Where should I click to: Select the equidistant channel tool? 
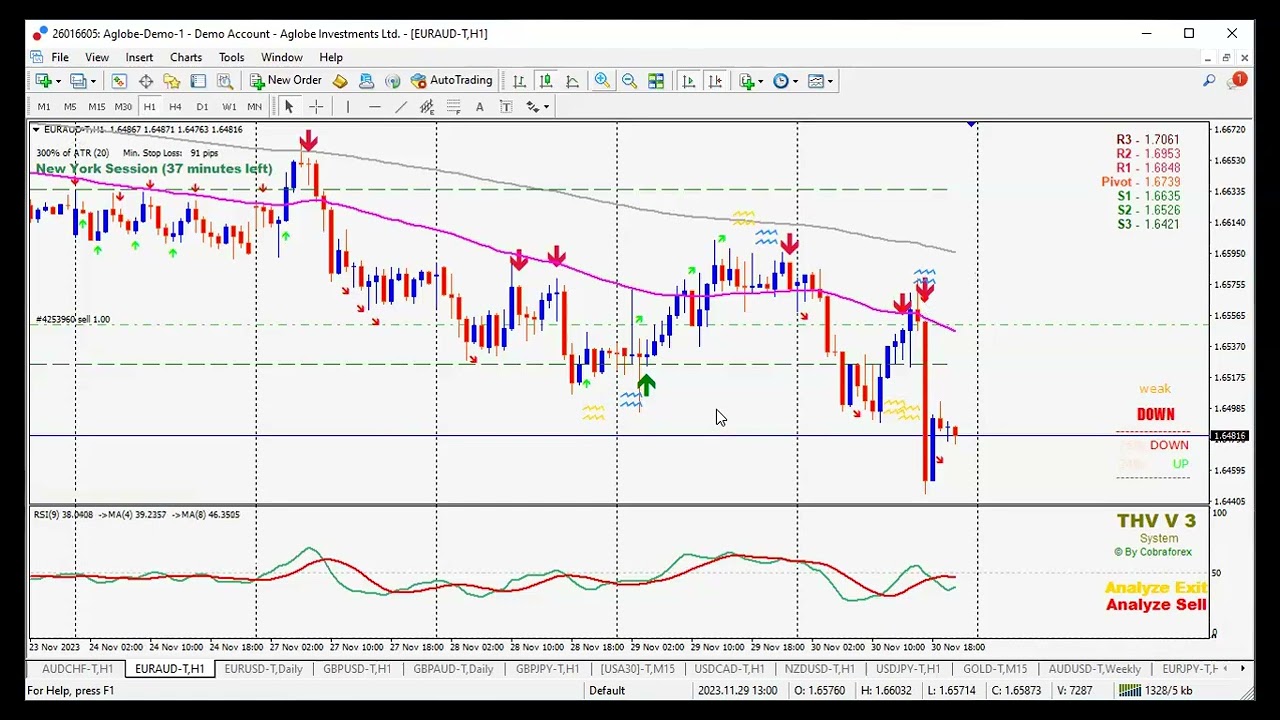click(x=427, y=107)
